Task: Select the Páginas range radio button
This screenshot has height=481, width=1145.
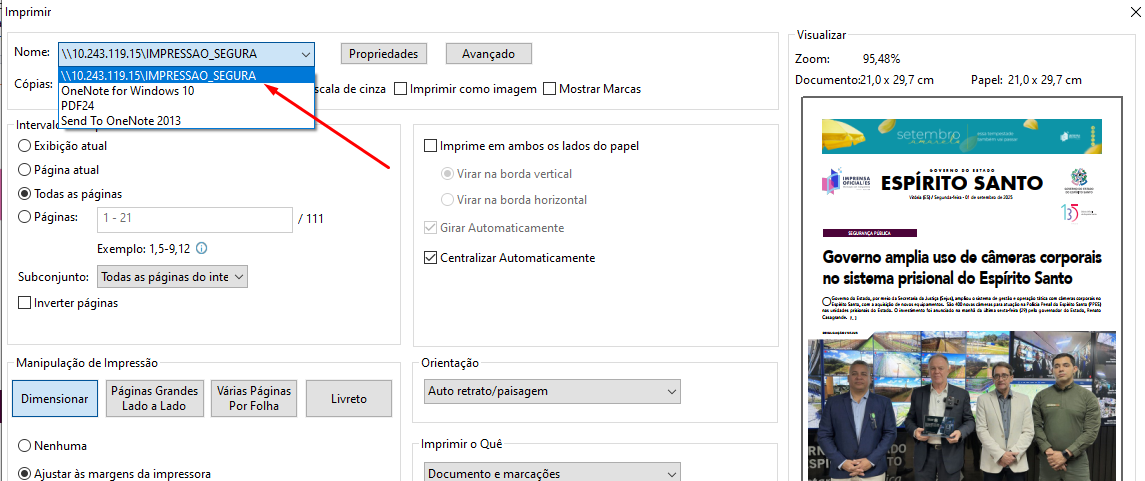Action: (24, 217)
